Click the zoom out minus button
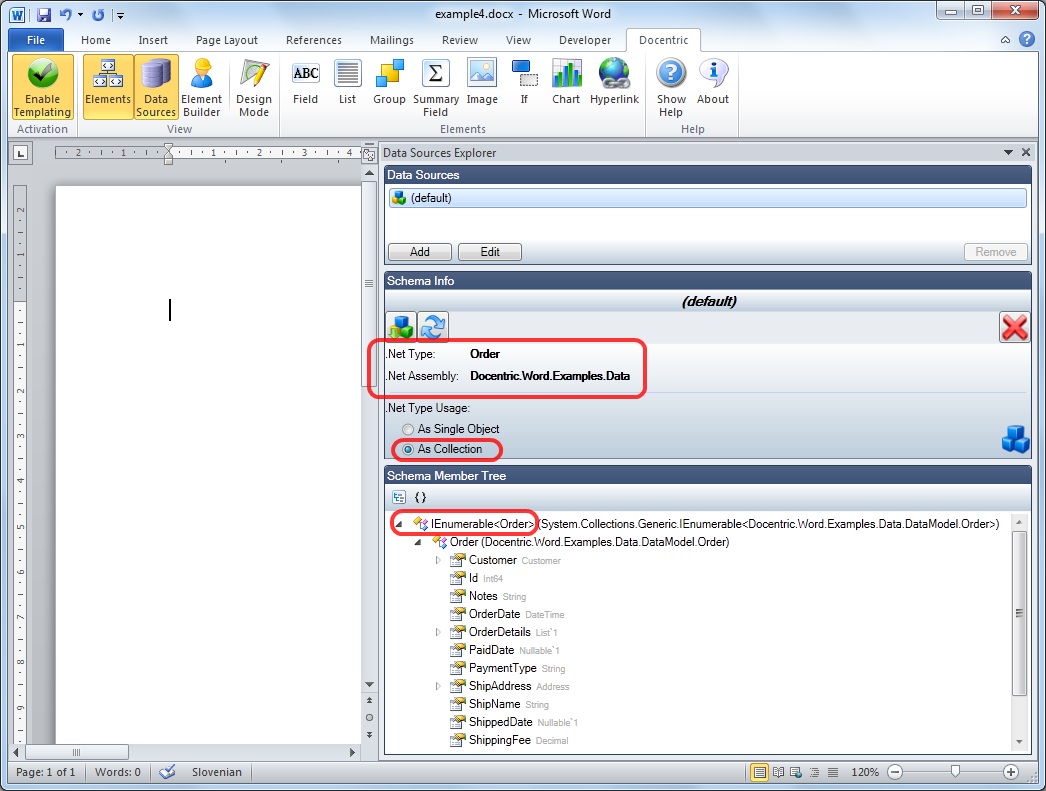This screenshot has height=791, width=1046. (x=895, y=772)
